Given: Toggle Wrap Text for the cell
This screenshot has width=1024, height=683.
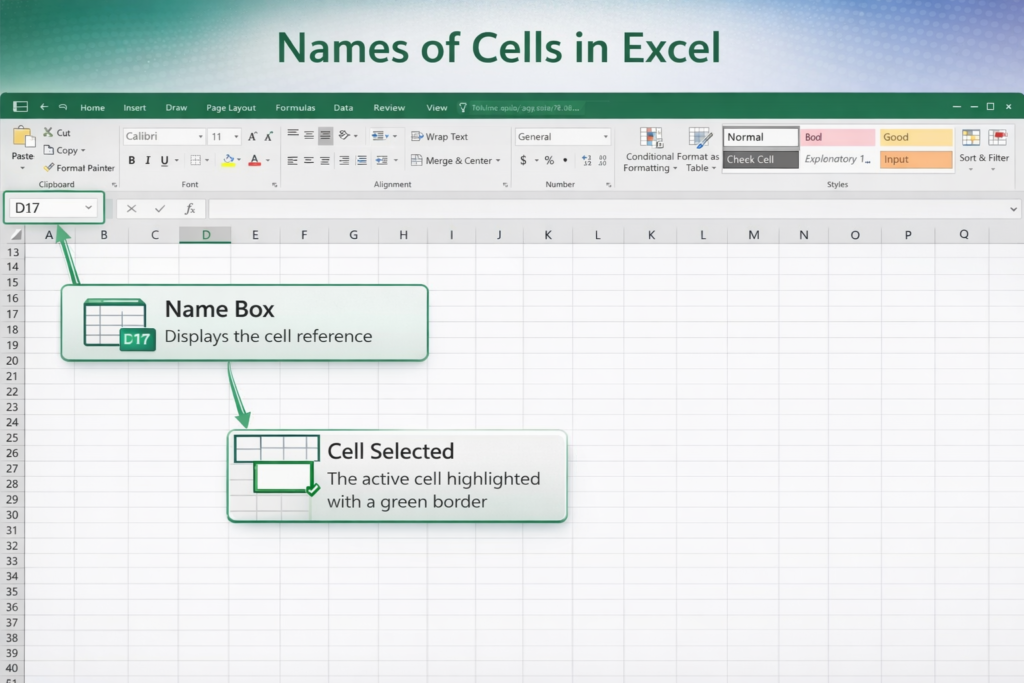Looking at the screenshot, I should tap(438, 137).
